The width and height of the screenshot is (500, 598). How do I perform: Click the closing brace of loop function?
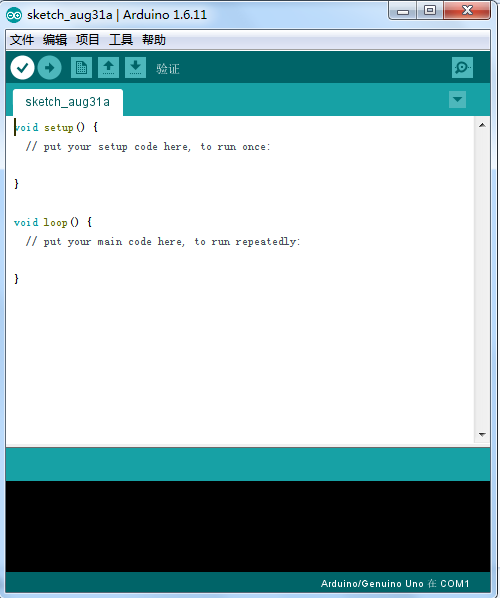pos(16,279)
